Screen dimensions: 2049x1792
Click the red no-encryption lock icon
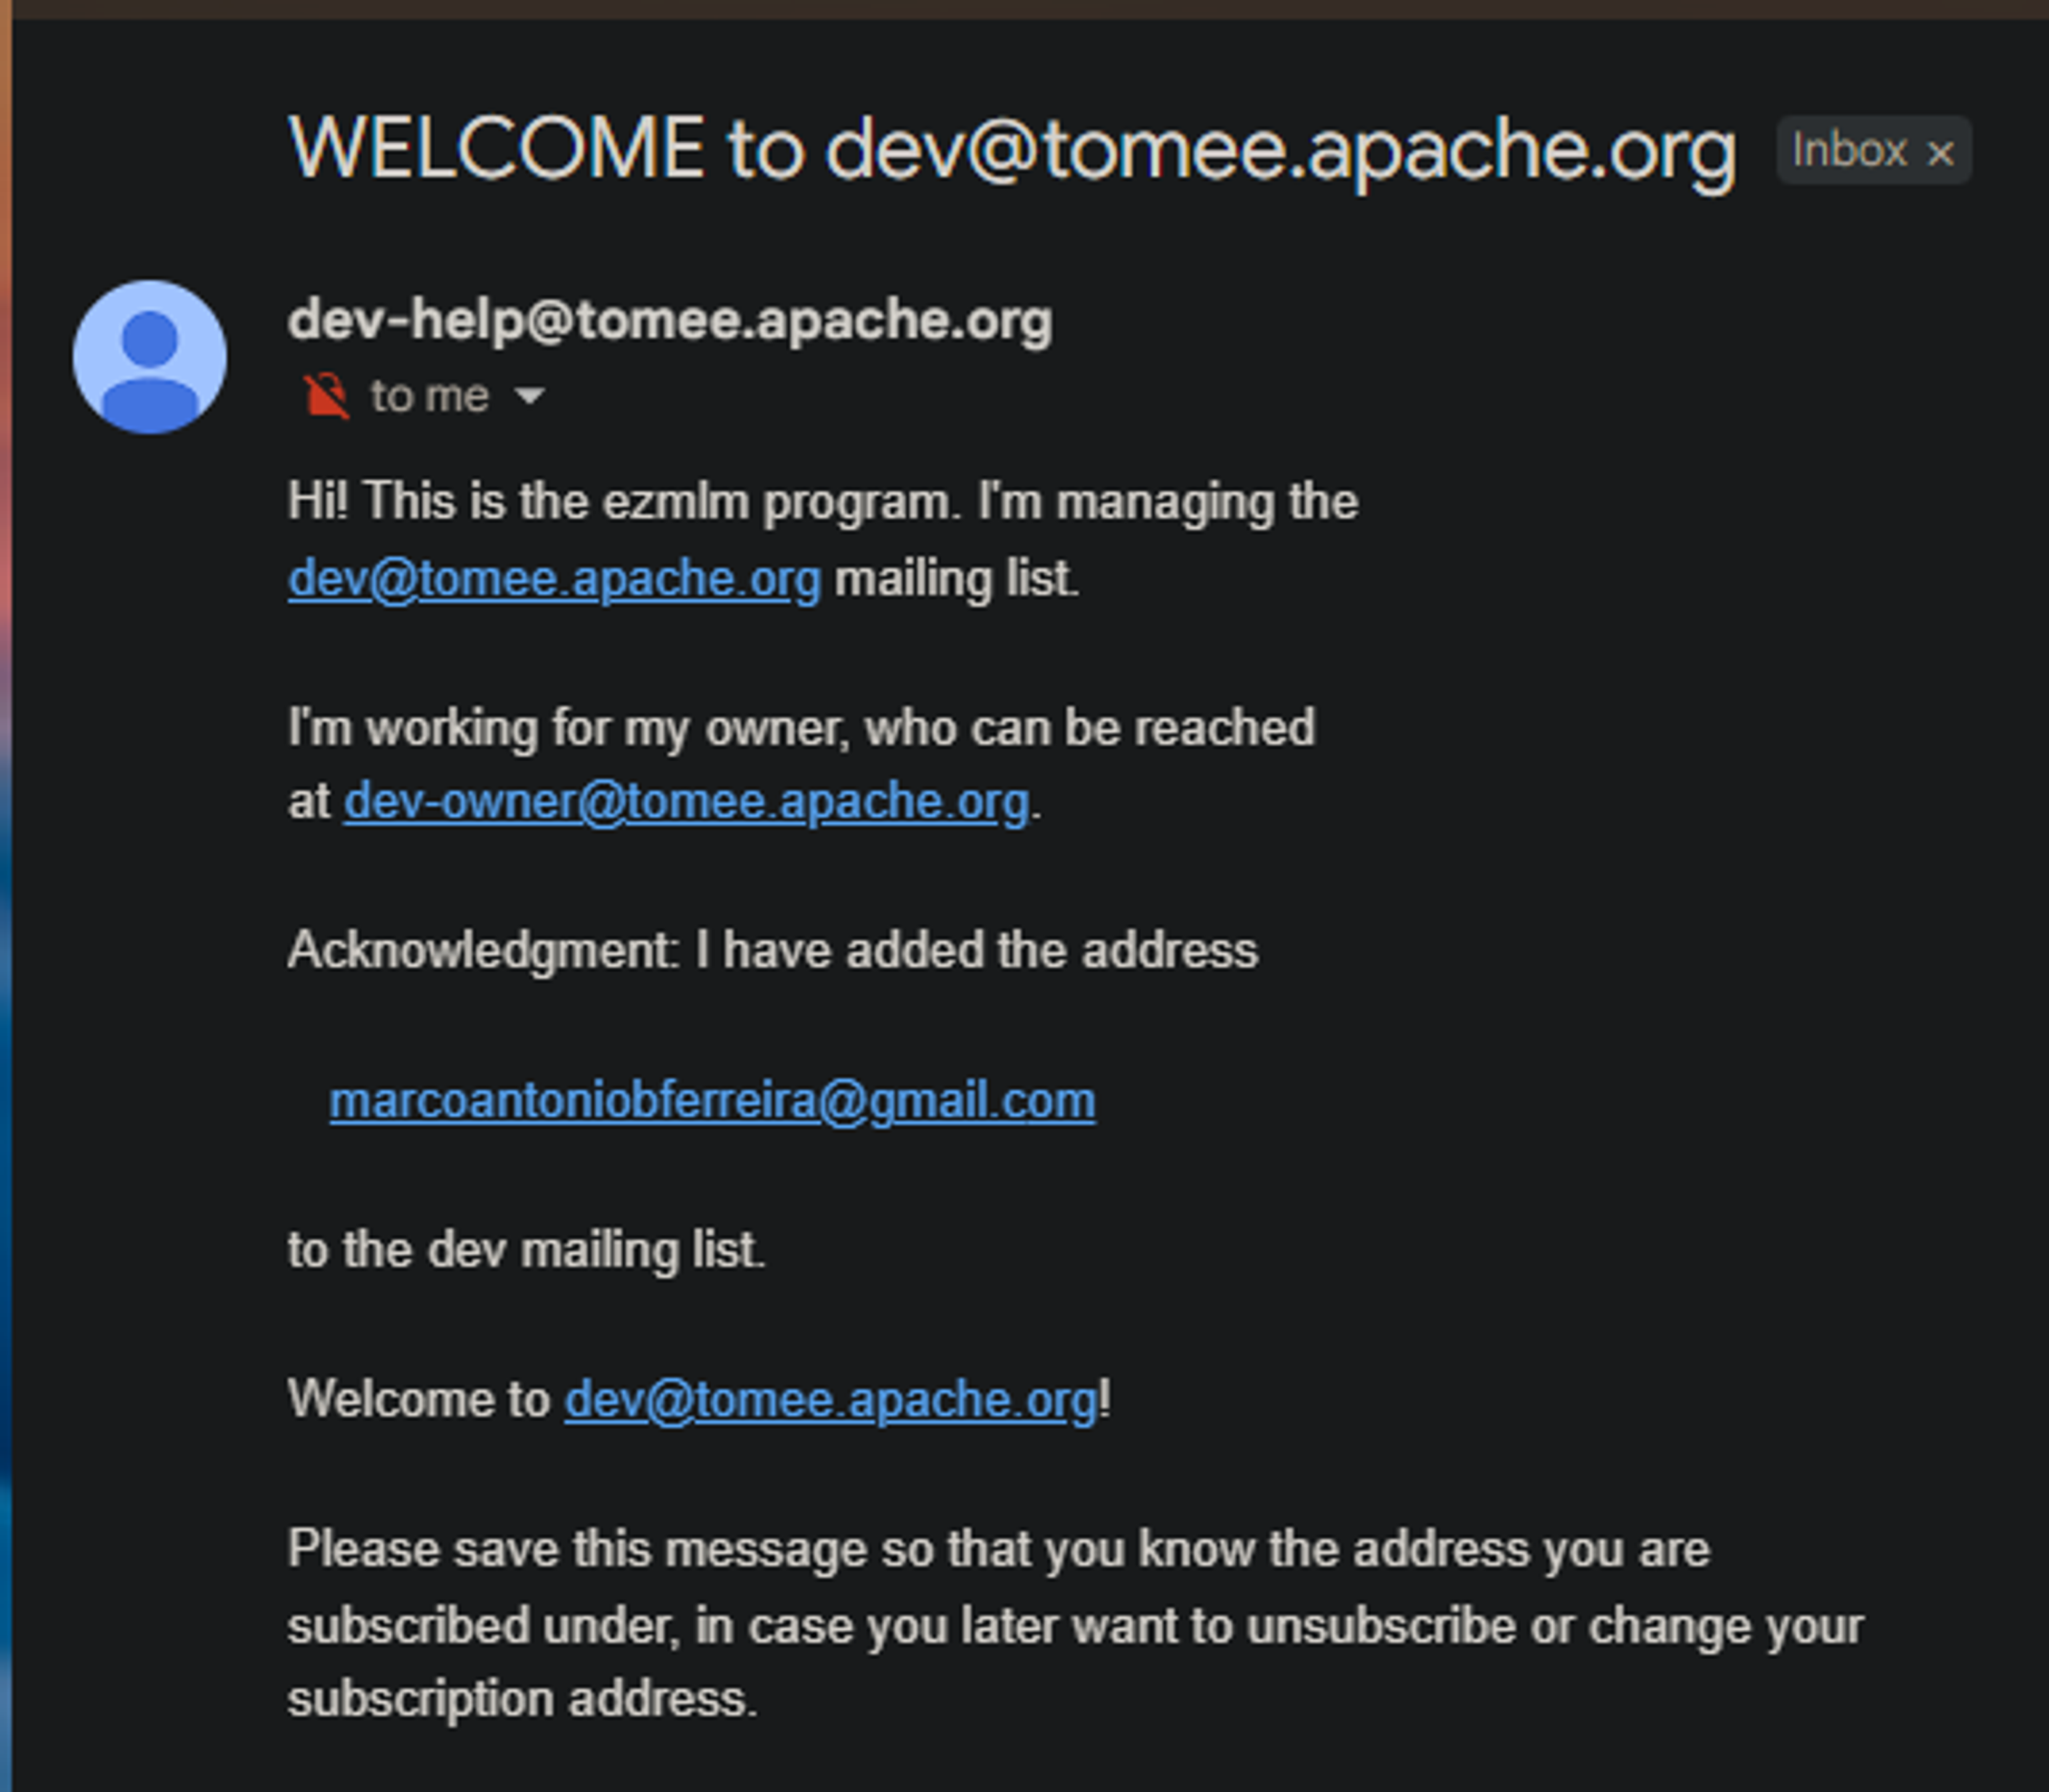coord(326,396)
